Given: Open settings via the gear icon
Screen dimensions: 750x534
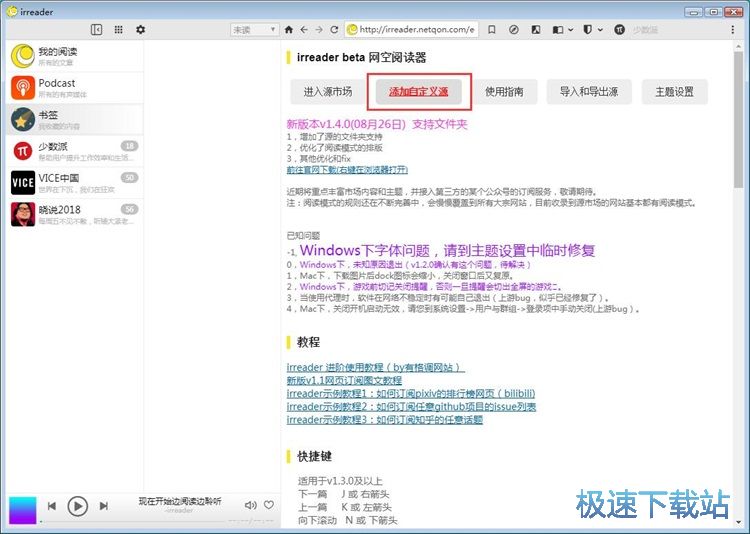Looking at the screenshot, I should point(140,30).
